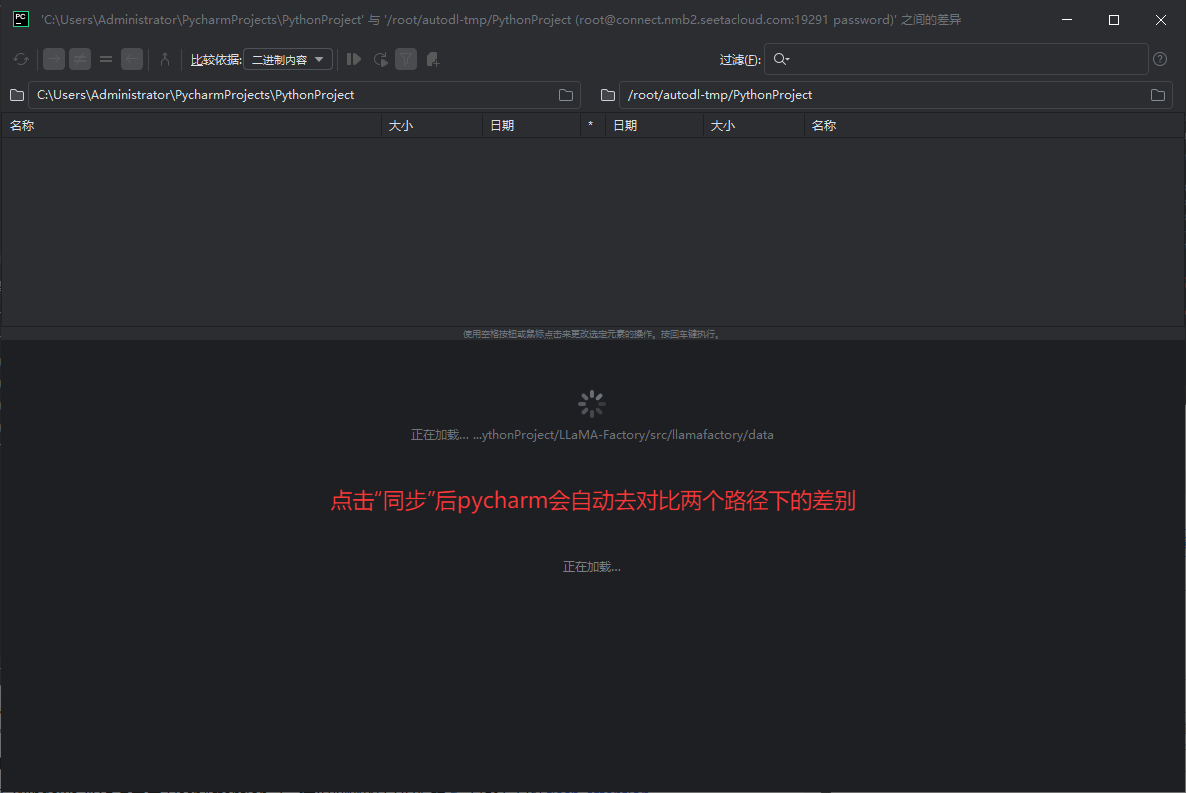This screenshot has height=793, width=1186.
Task: Click the folder icon left of remote path
Action: pos(607,95)
